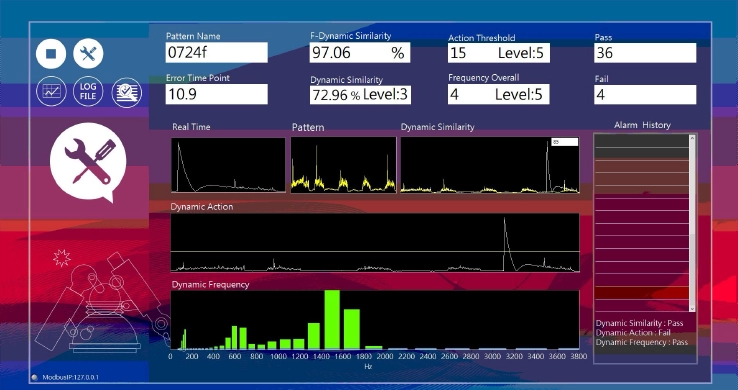The width and height of the screenshot is (738, 390).
Task: Click the large maintenance tools speech bubble
Action: tap(88, 162)
